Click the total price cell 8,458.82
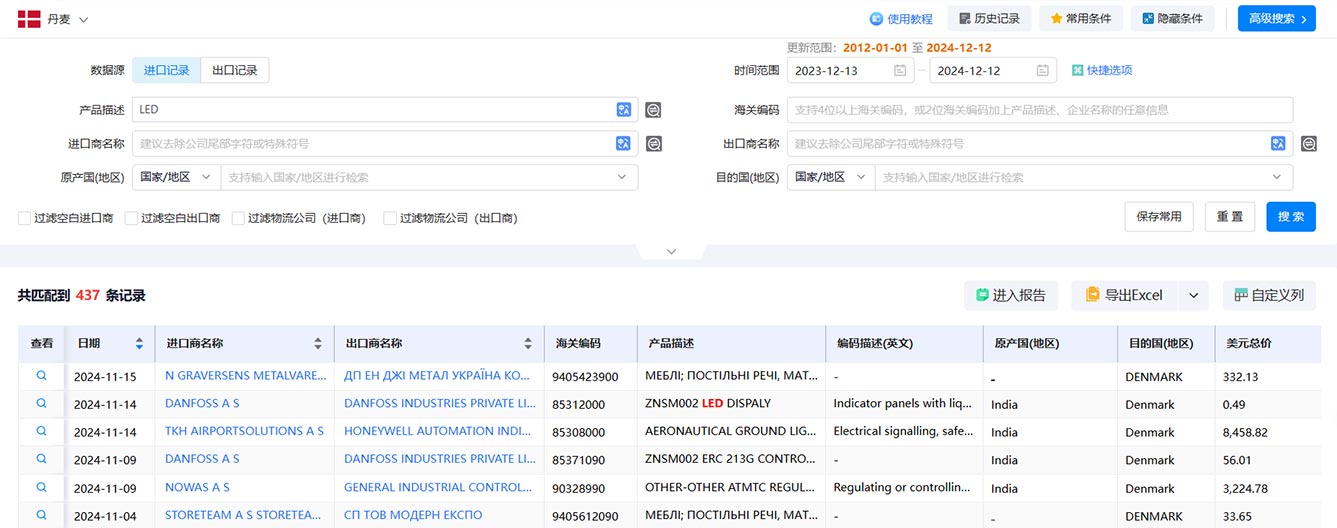Viewport: 1337px width, 528px height. (1245, 432)
